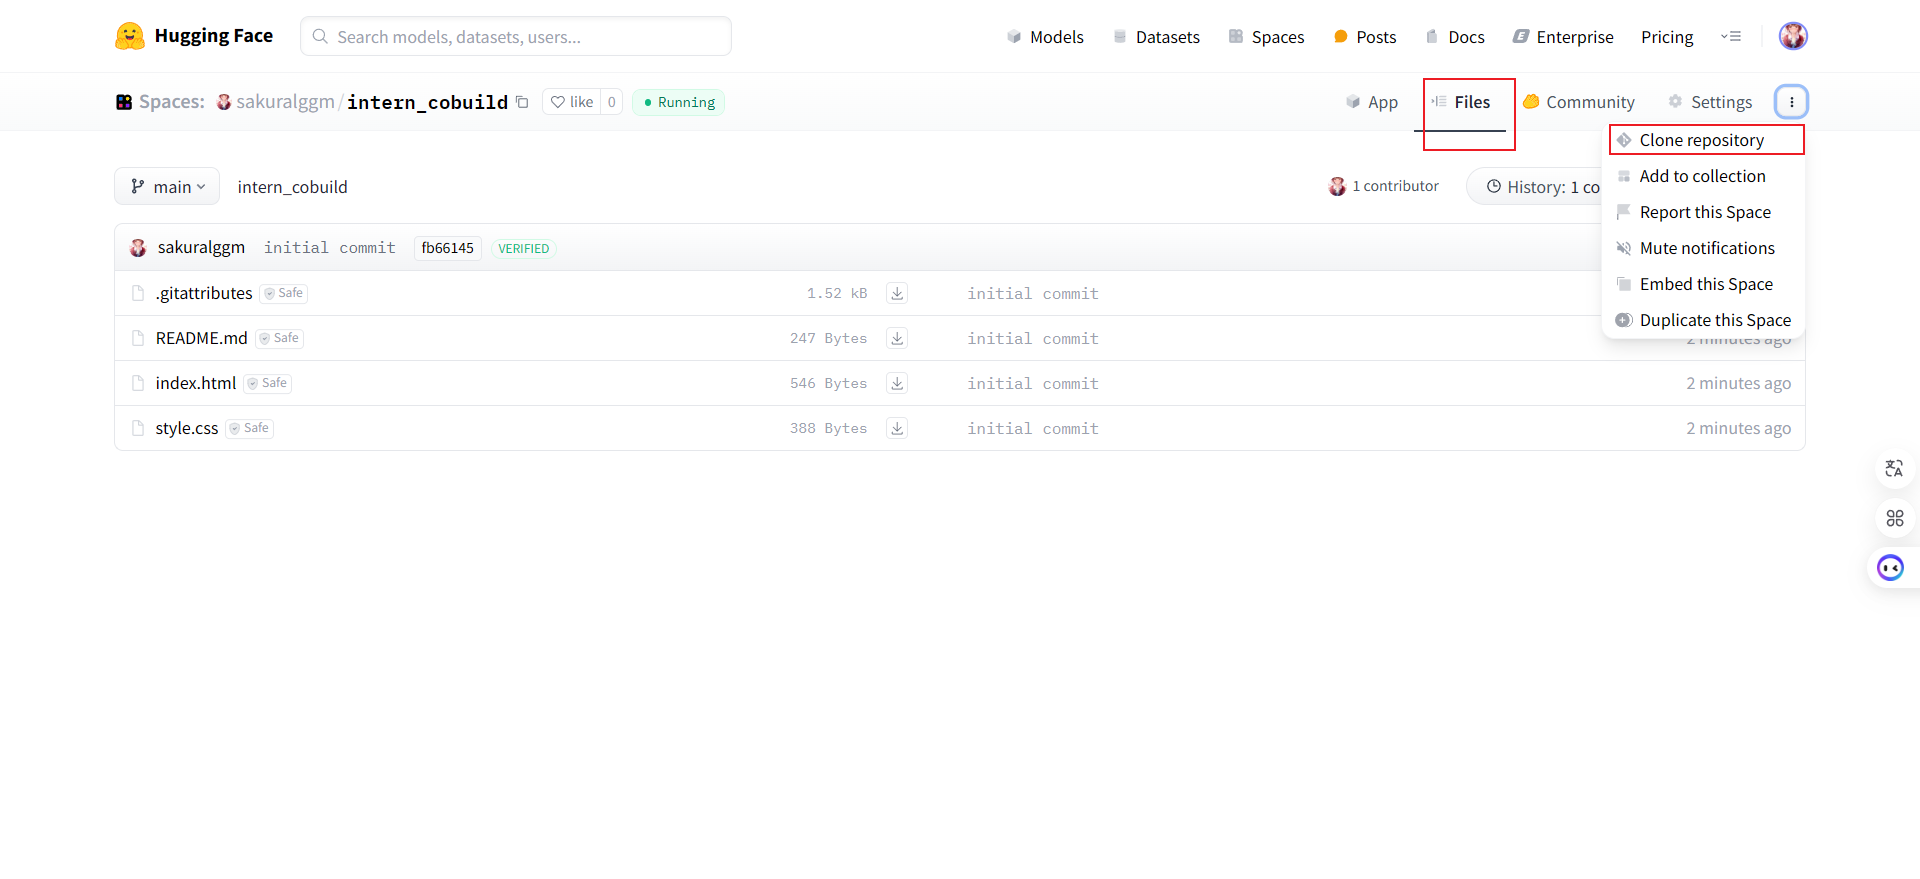
Task: Open the like count
Action: tap(612, 102)
